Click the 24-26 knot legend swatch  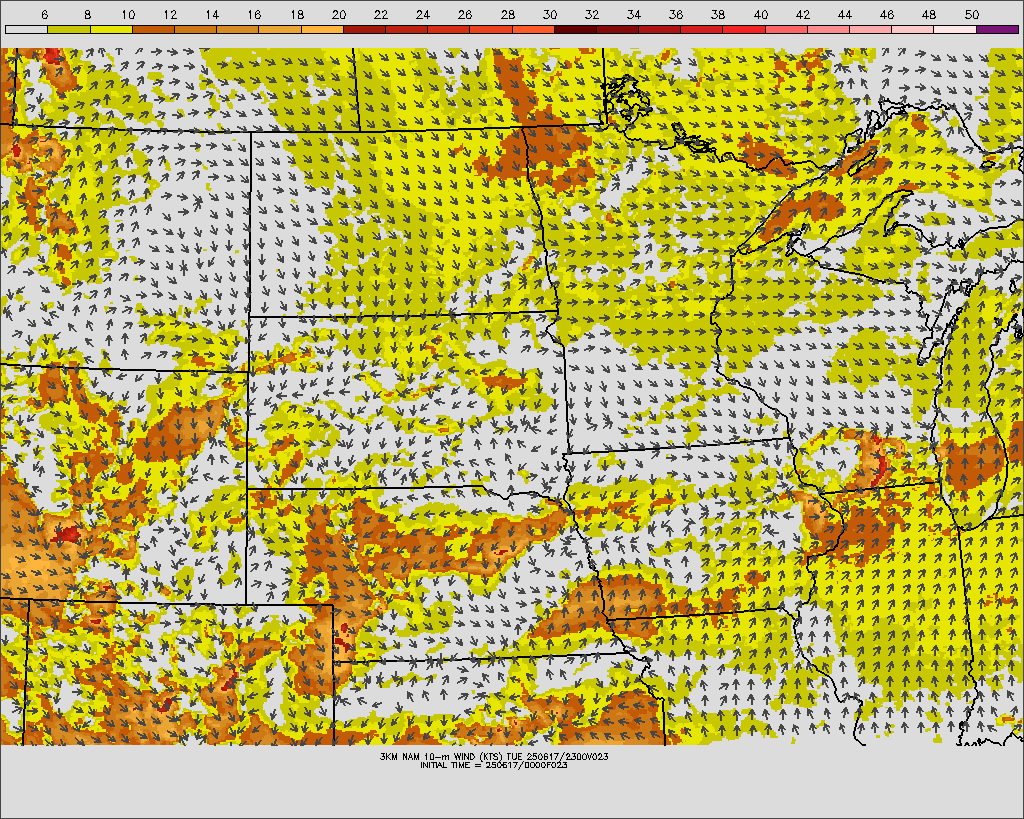tap(449, 29)
